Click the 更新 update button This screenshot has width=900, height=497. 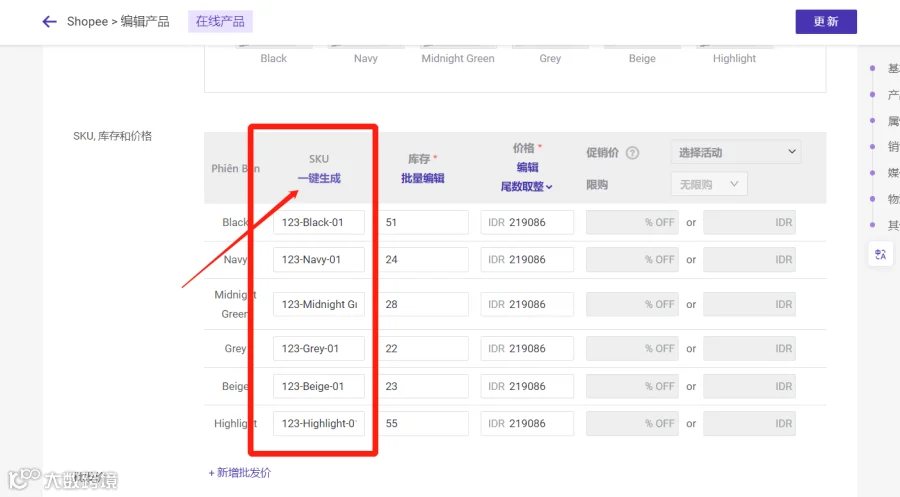coord(826,22)
